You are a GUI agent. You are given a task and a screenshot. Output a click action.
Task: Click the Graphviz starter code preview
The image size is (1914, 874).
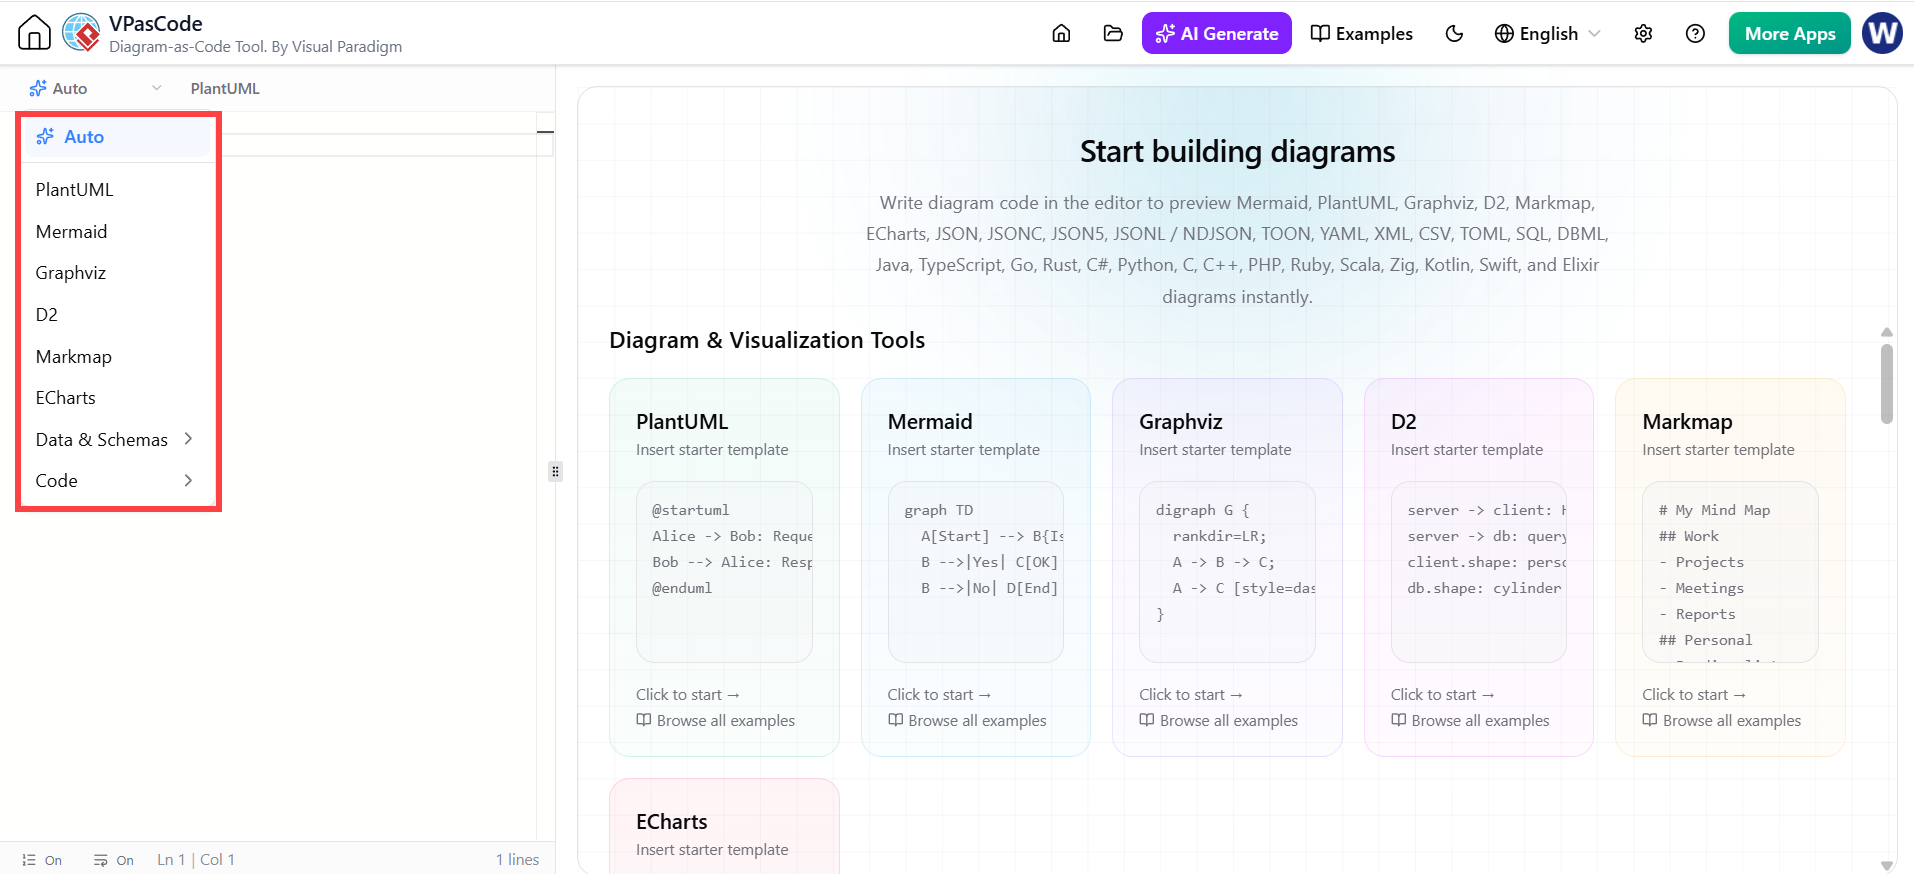[x=1227, y=572]
